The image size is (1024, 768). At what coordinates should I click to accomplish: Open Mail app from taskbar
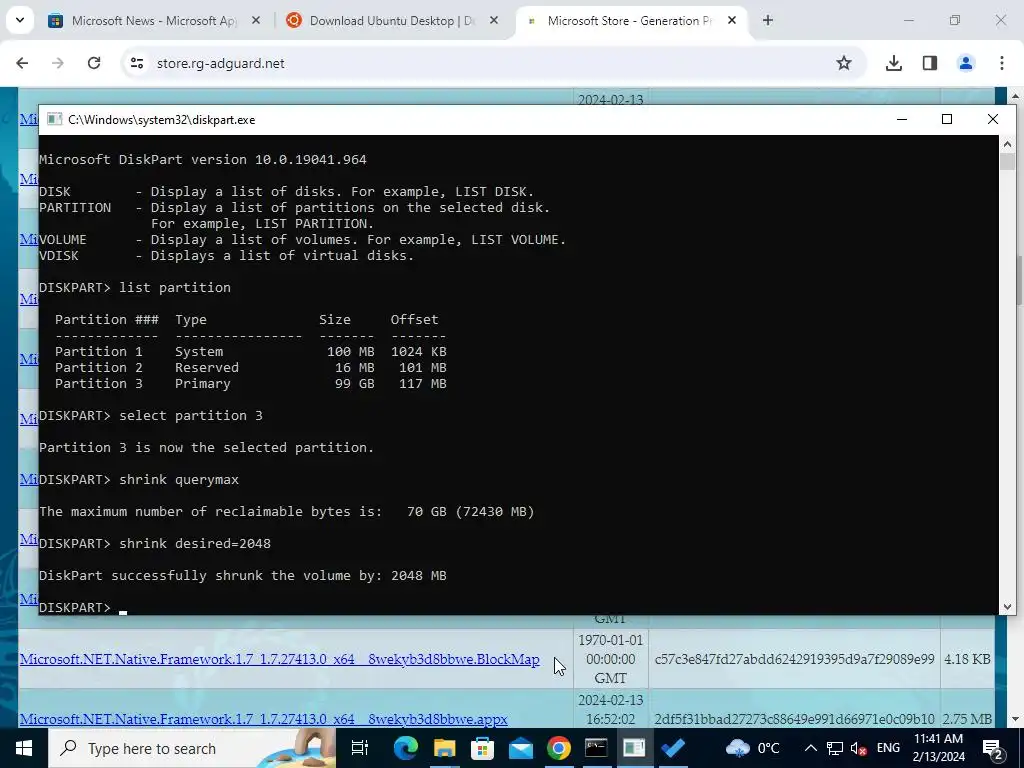pos(520,748)
